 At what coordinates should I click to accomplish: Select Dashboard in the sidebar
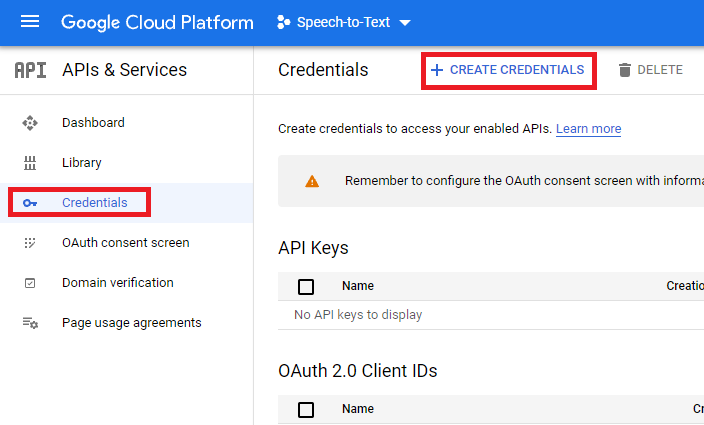click(93, 123)
